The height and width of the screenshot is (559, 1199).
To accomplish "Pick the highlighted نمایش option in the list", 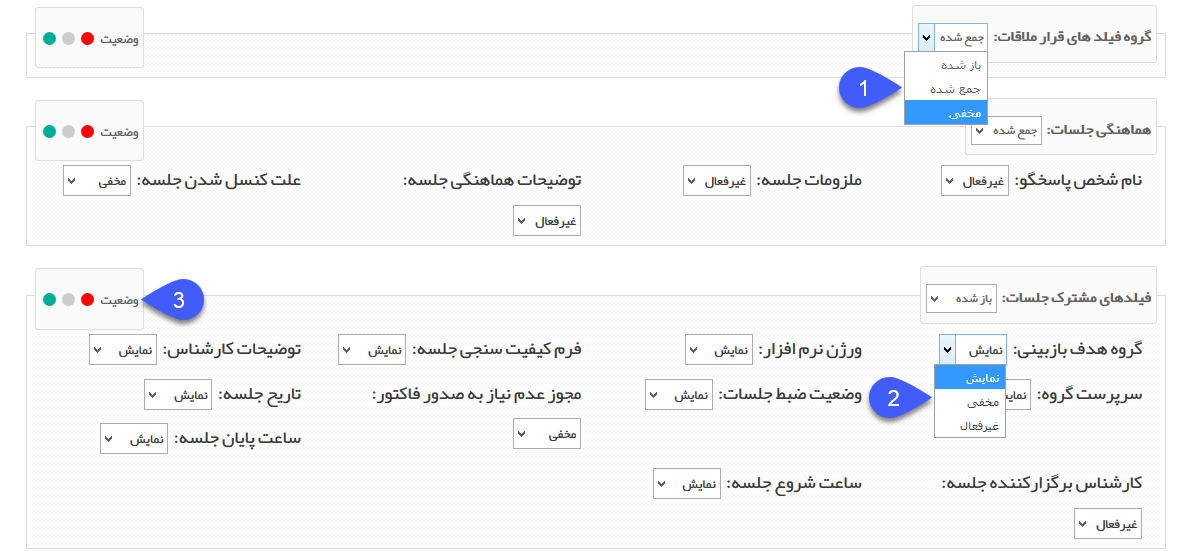I will click(x=970, y=378).
